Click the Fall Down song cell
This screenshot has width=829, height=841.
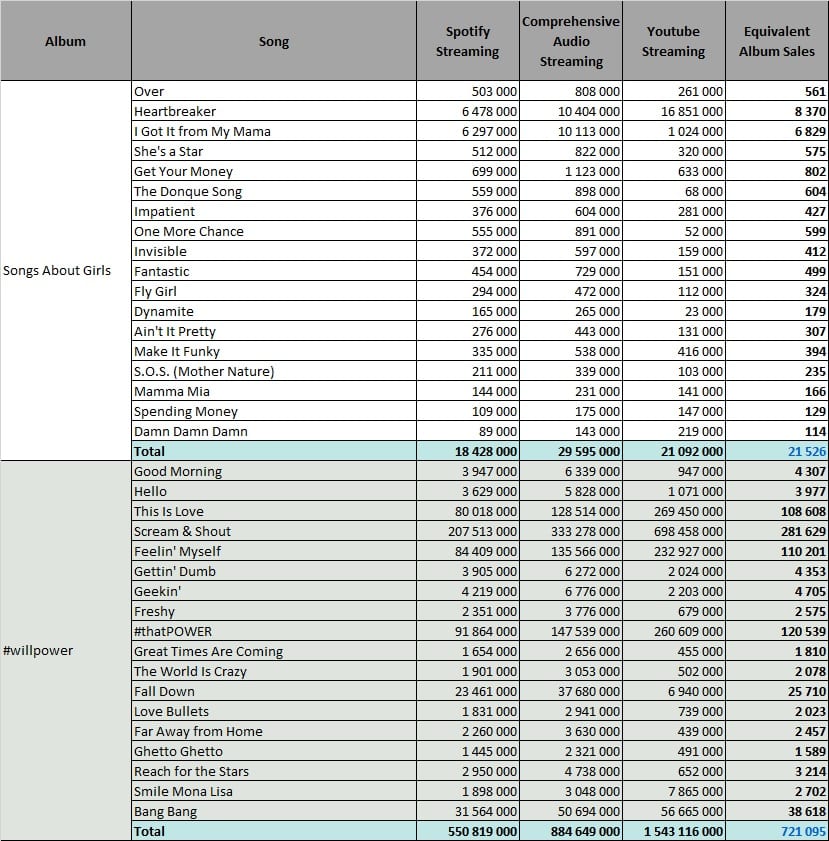[273, 691]
